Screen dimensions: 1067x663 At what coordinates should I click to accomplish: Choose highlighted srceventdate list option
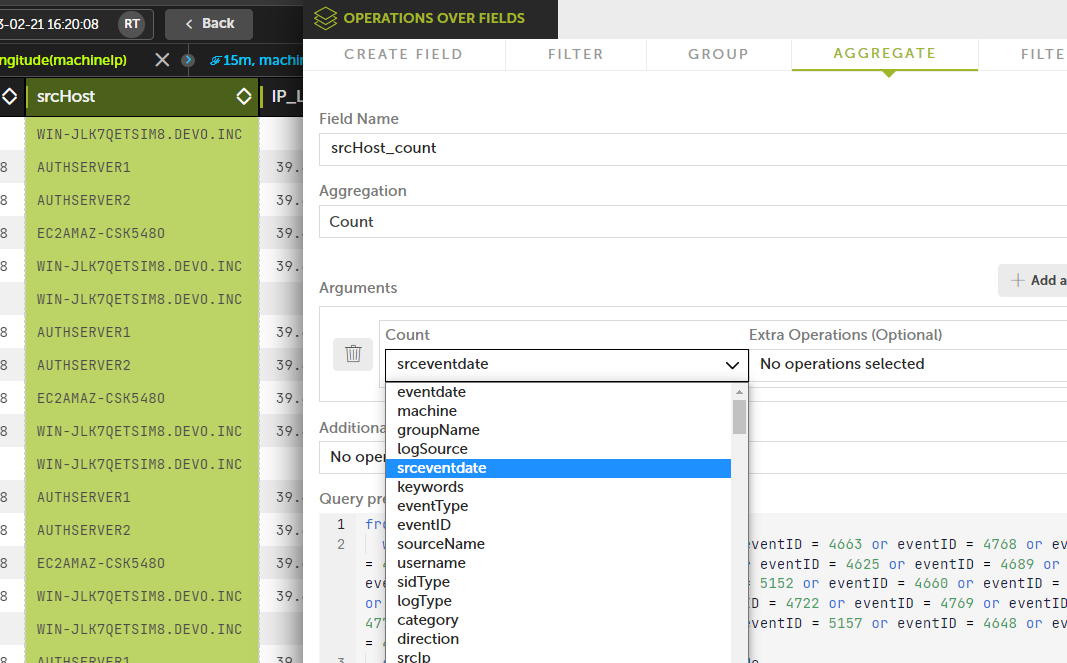click(x=558, y=468)
